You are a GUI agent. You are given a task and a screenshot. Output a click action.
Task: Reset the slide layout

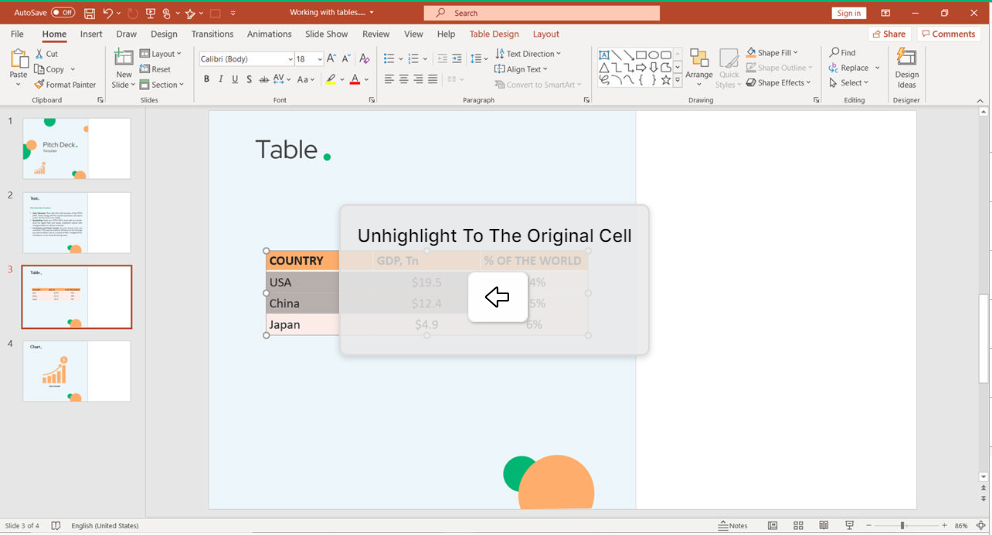pyautogui.click(x=155, y=69)
